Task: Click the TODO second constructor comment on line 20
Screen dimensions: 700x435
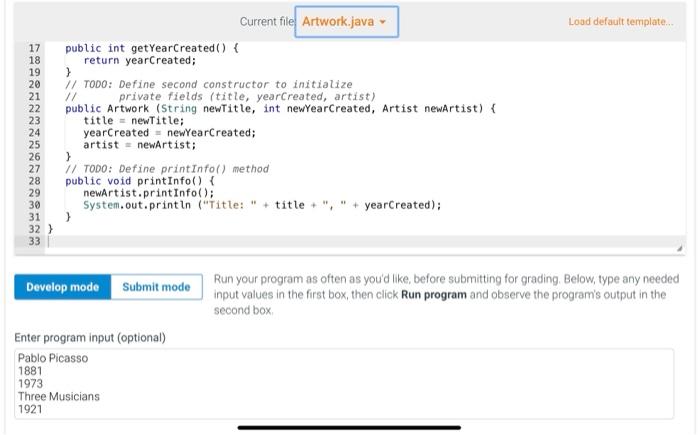Action: coord(208,84)
